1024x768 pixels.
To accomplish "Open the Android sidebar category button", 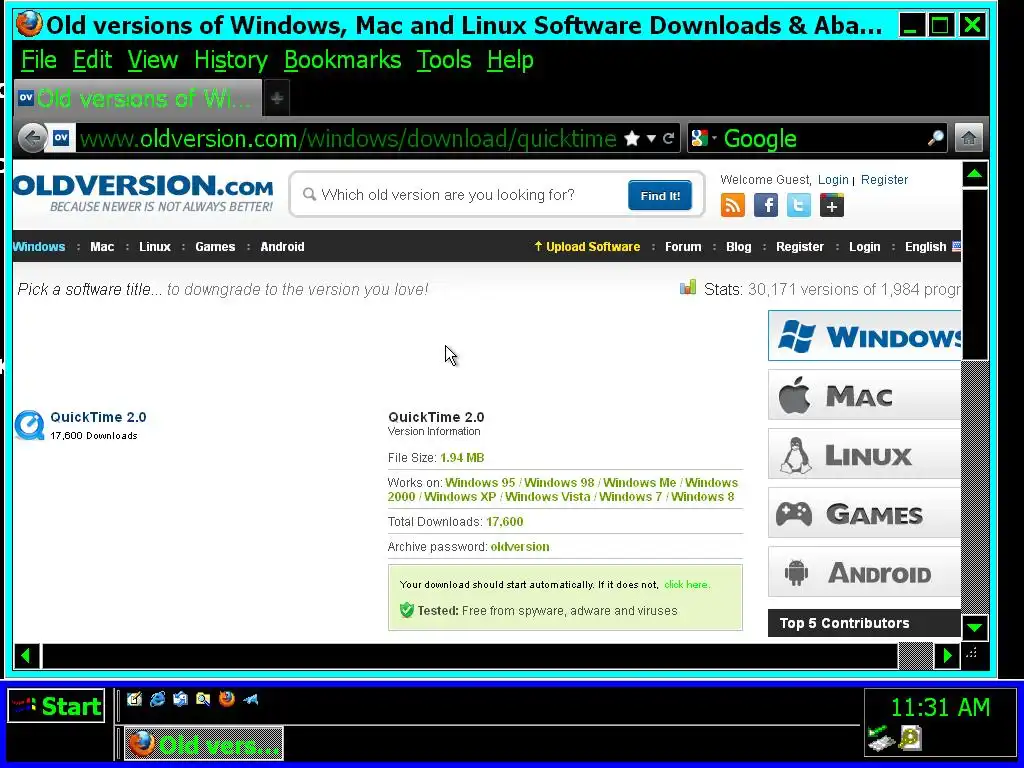I will tap(865, 572).
